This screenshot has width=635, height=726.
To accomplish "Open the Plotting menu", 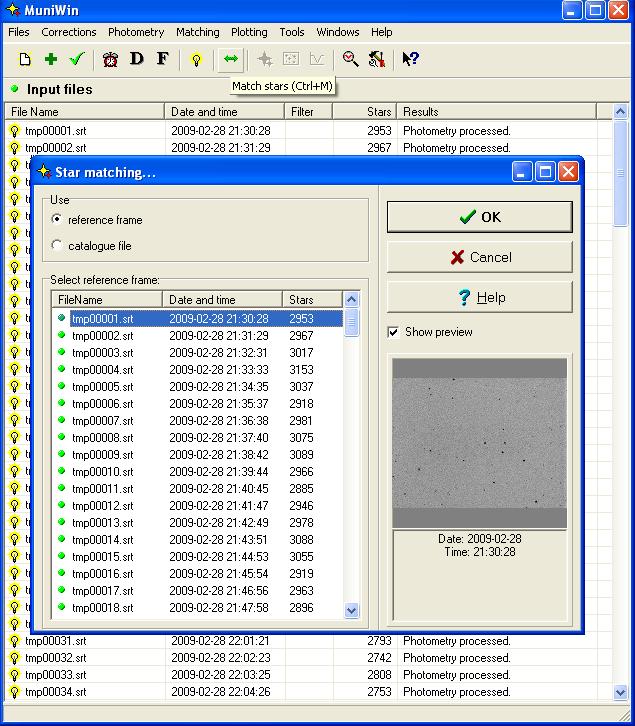I will (249, 32).
